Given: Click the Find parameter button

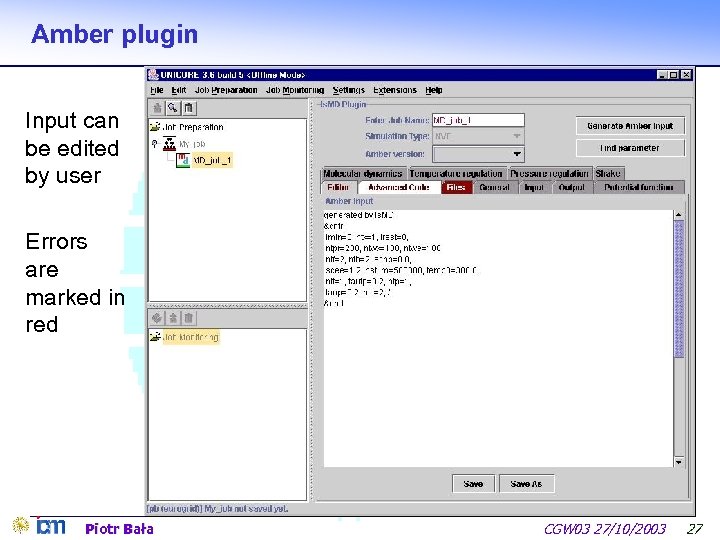Looking at the screenshot, I should (630, 148).
